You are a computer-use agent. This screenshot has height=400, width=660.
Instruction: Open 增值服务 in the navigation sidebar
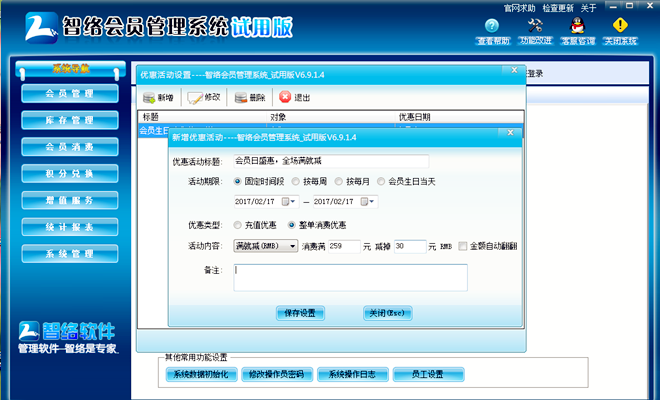point(70,200)
